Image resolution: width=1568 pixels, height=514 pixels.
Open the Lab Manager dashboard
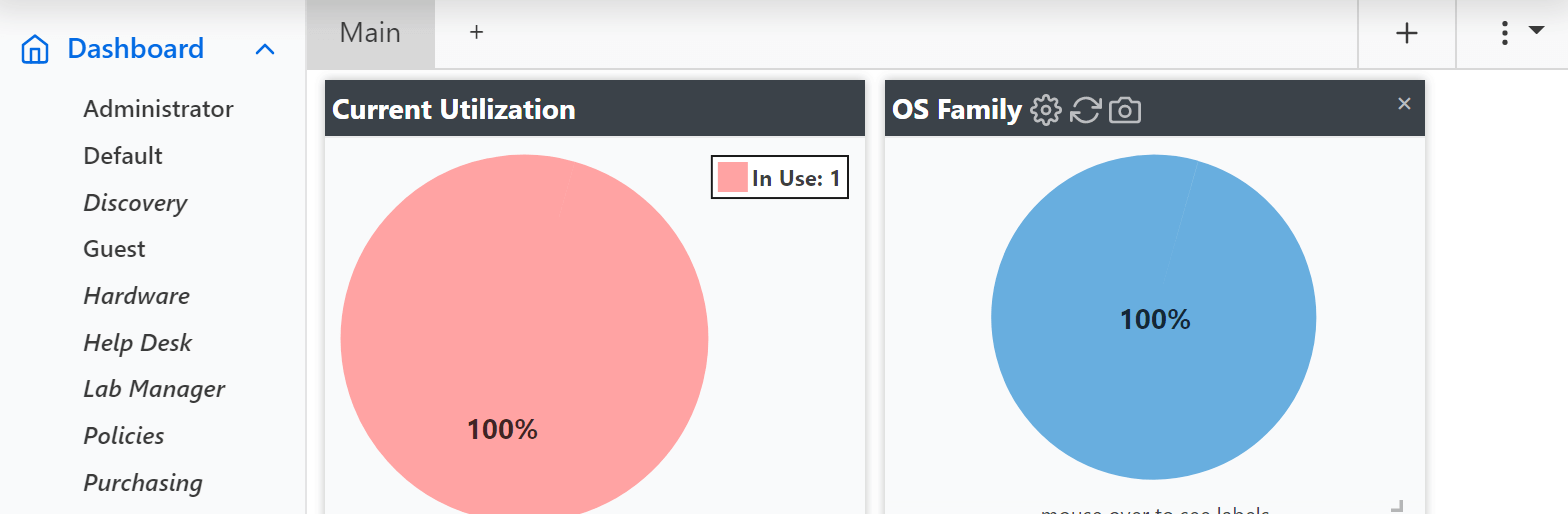coord(154,389)
